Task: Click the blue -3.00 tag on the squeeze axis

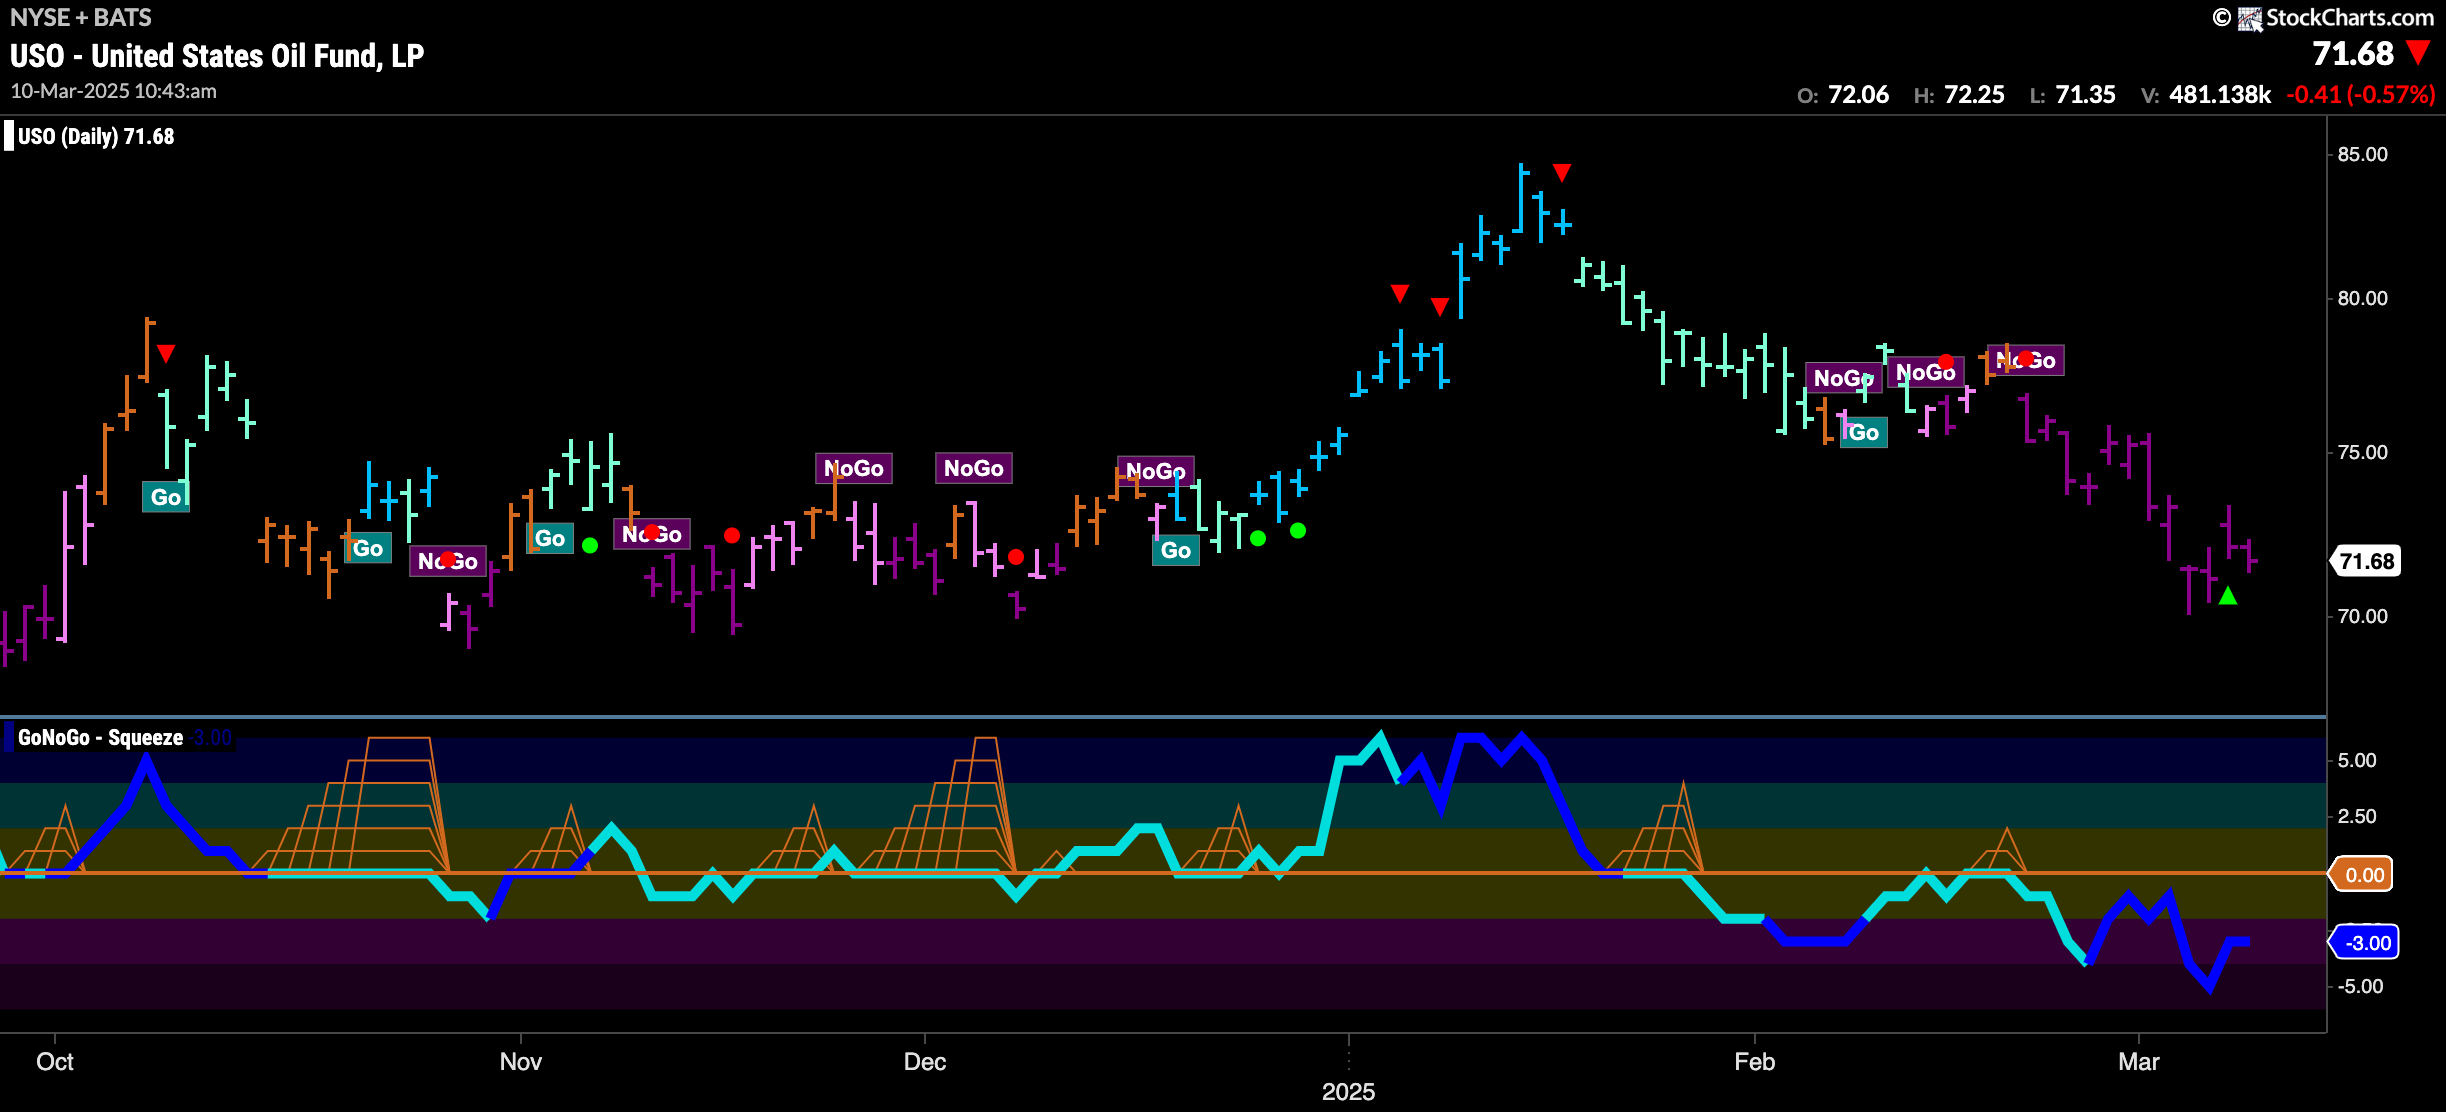Action: tap(2365, 943)
